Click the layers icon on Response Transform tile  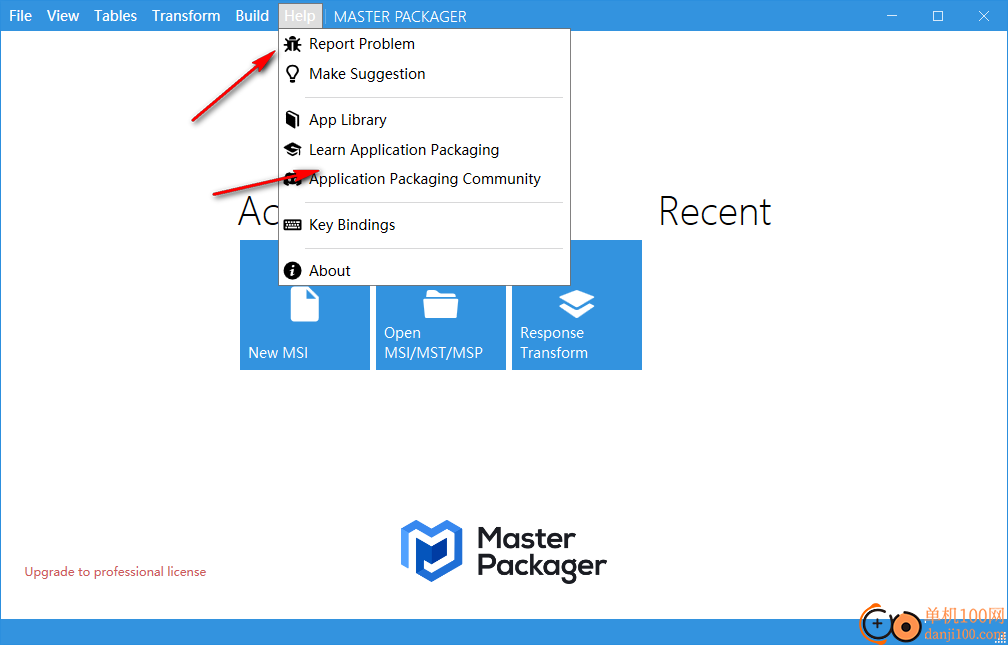click(x=577, y=304)
